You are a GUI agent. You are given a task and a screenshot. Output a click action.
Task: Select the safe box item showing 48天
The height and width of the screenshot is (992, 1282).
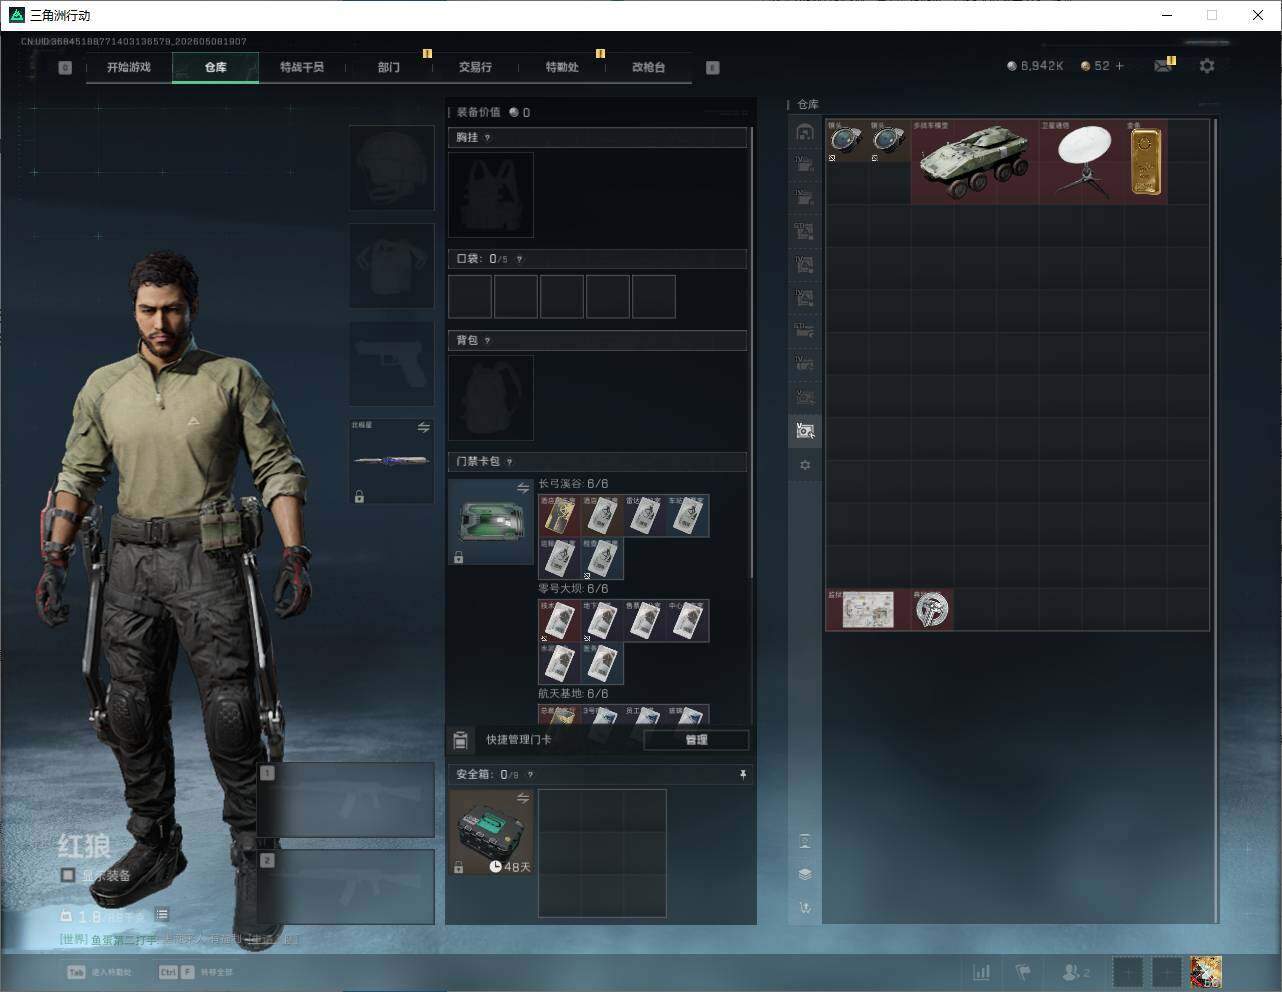pyautogui.click(x=491, y=832)
